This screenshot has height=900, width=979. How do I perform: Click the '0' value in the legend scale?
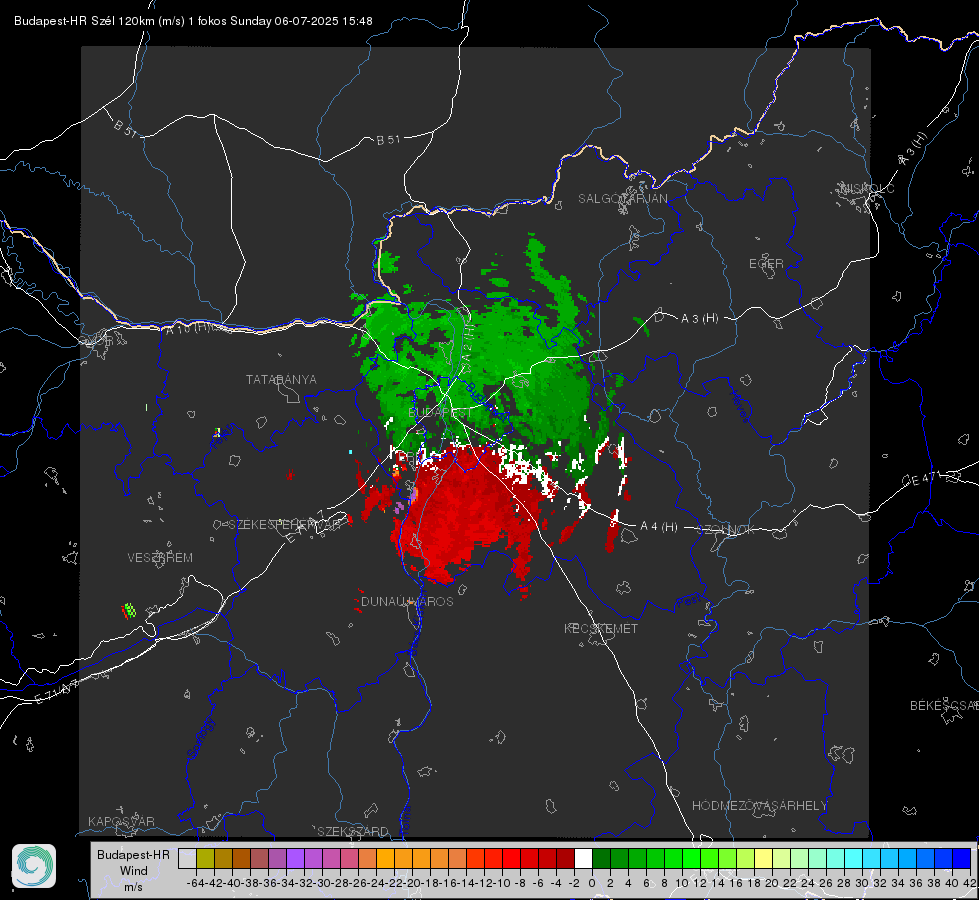coord(592,883)
